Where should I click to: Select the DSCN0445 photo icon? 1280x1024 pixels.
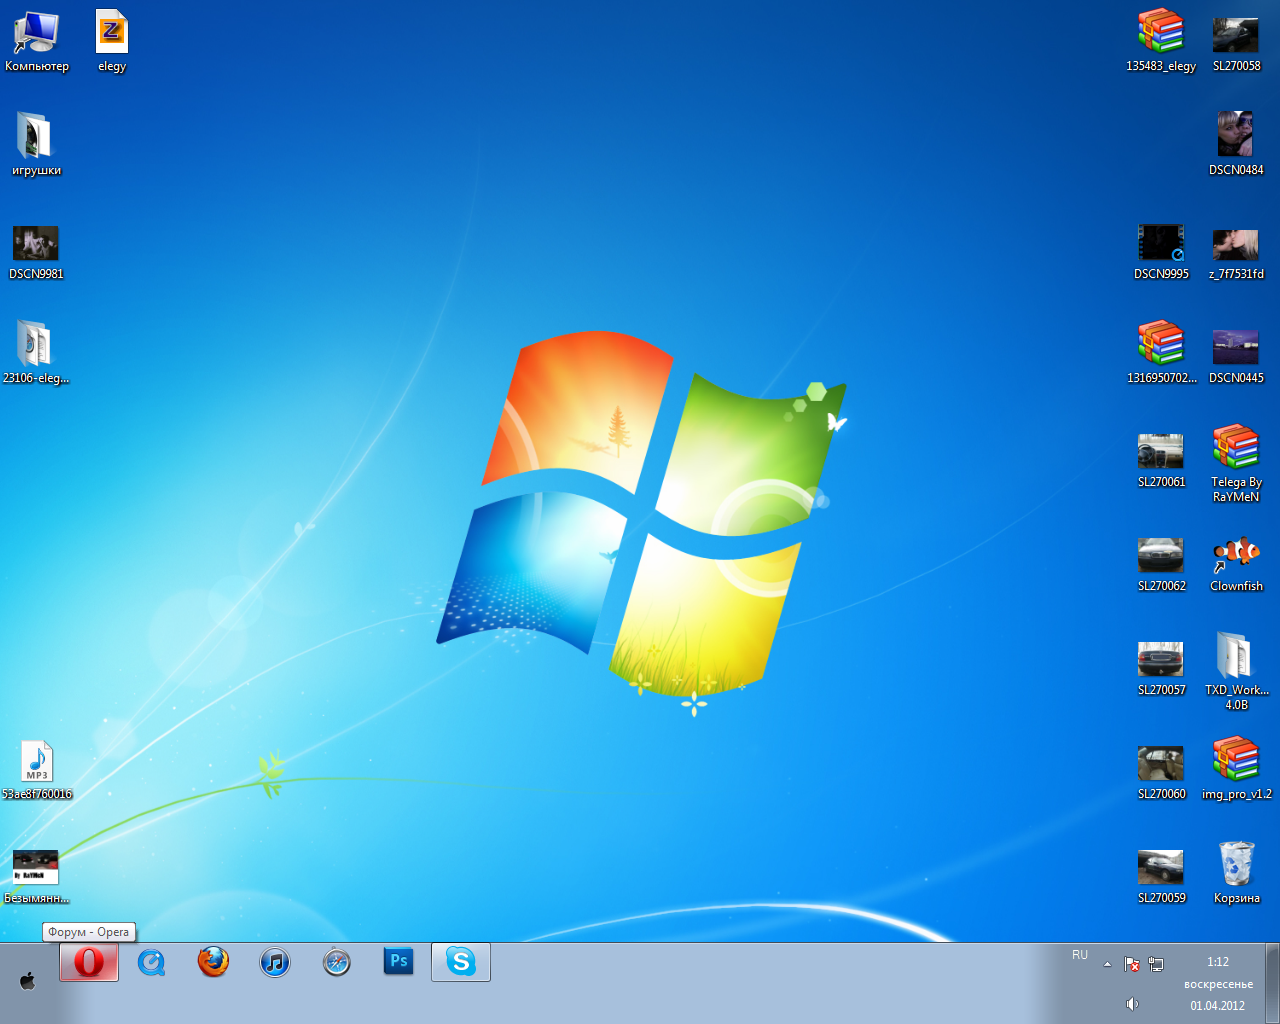1236,356
